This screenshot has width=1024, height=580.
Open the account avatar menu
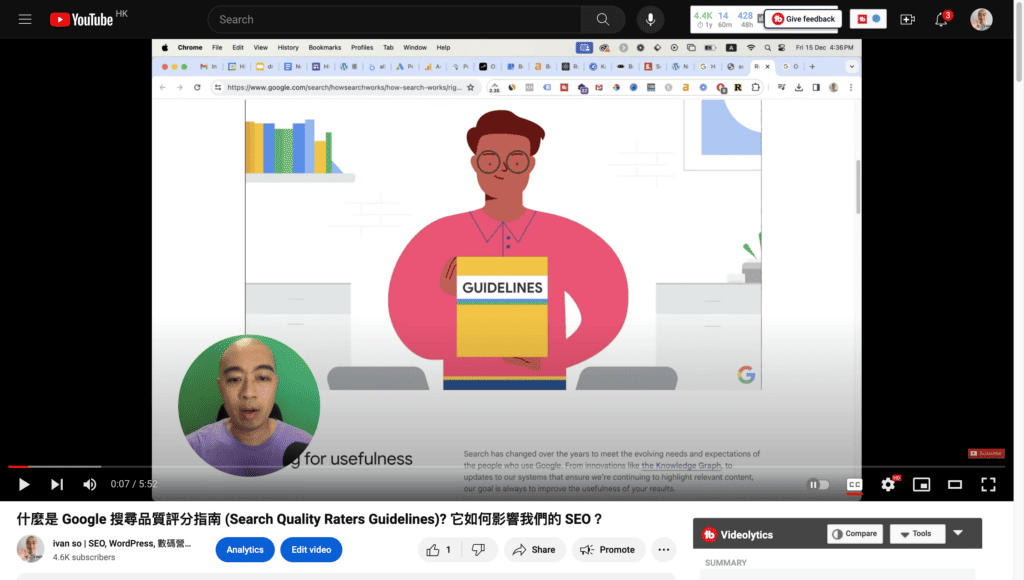(x=981, y=20)
